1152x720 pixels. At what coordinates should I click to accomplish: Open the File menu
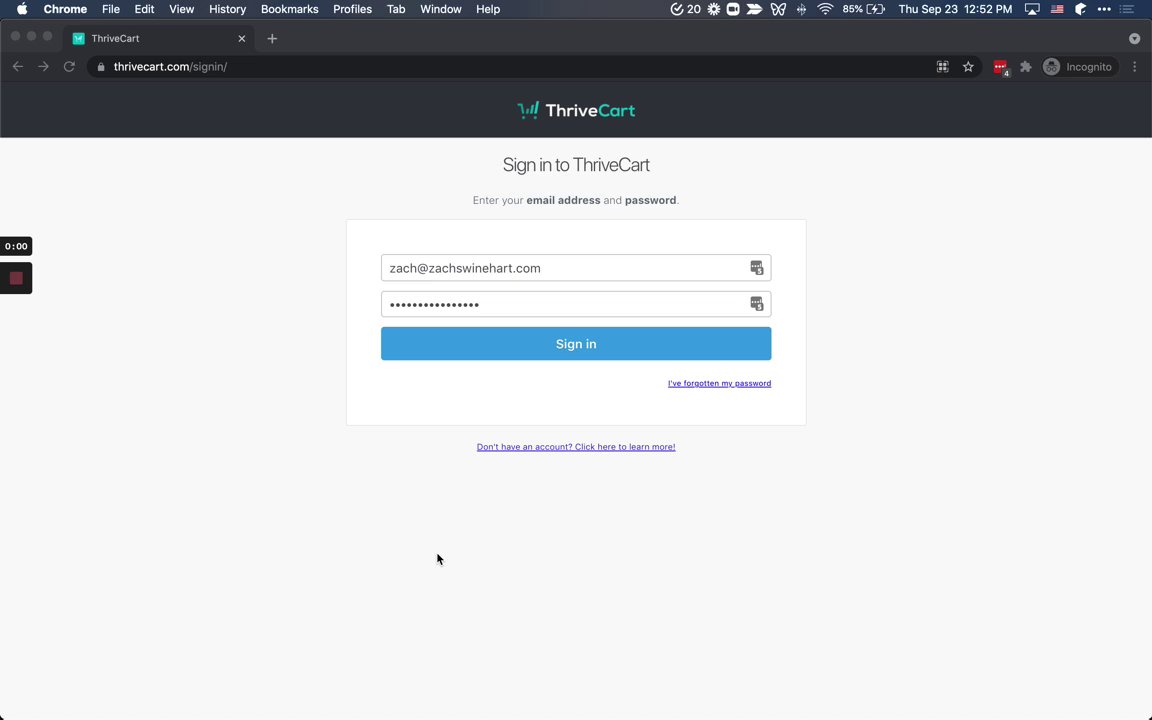(111, 9)
